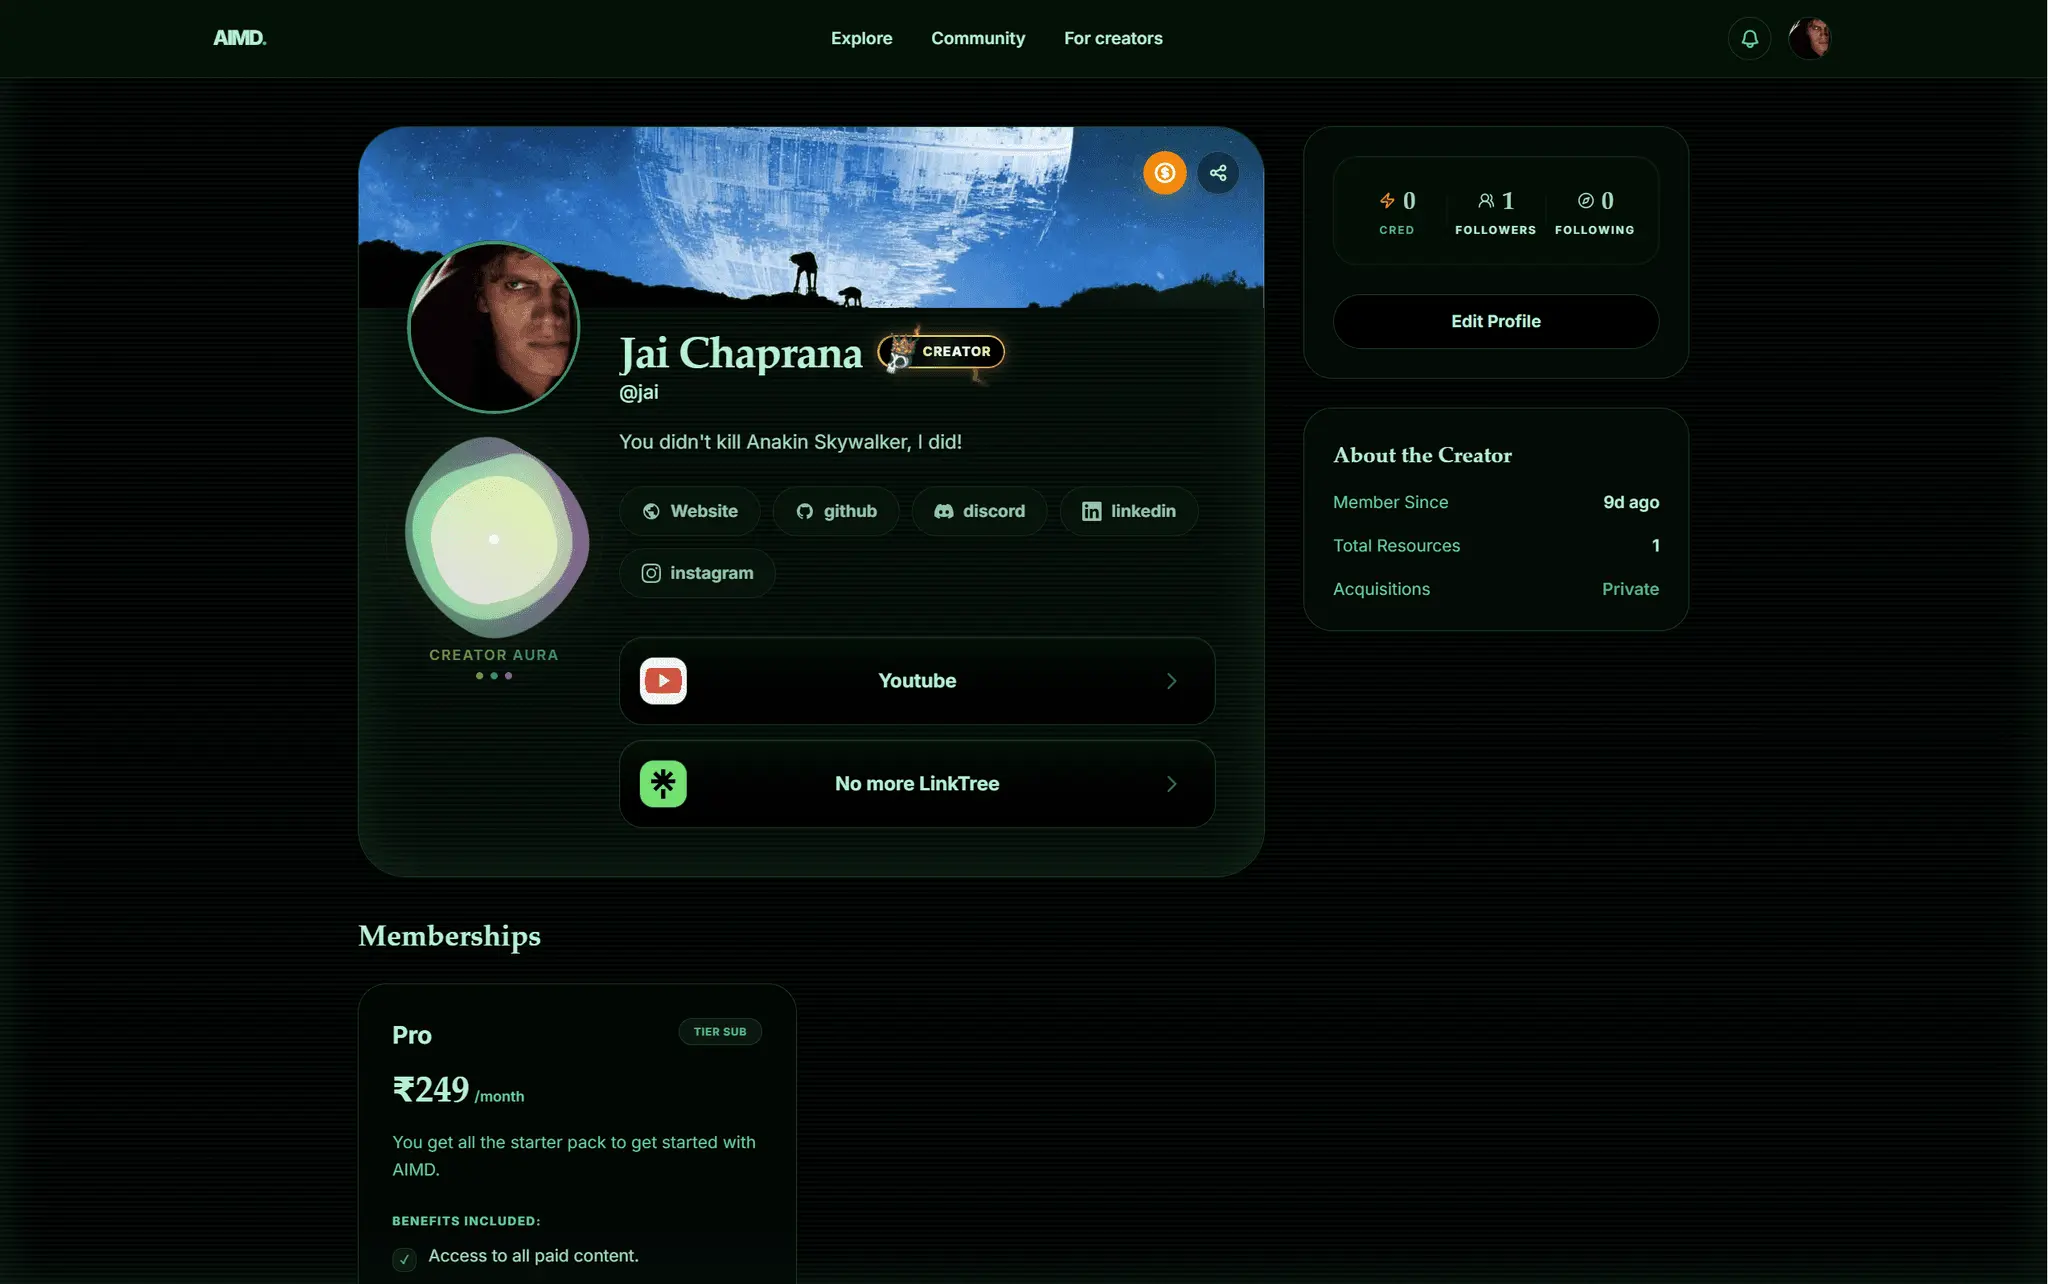The image size is (2048, 1284).
Task: Click the Cred count value
Action: (1409, 201)
